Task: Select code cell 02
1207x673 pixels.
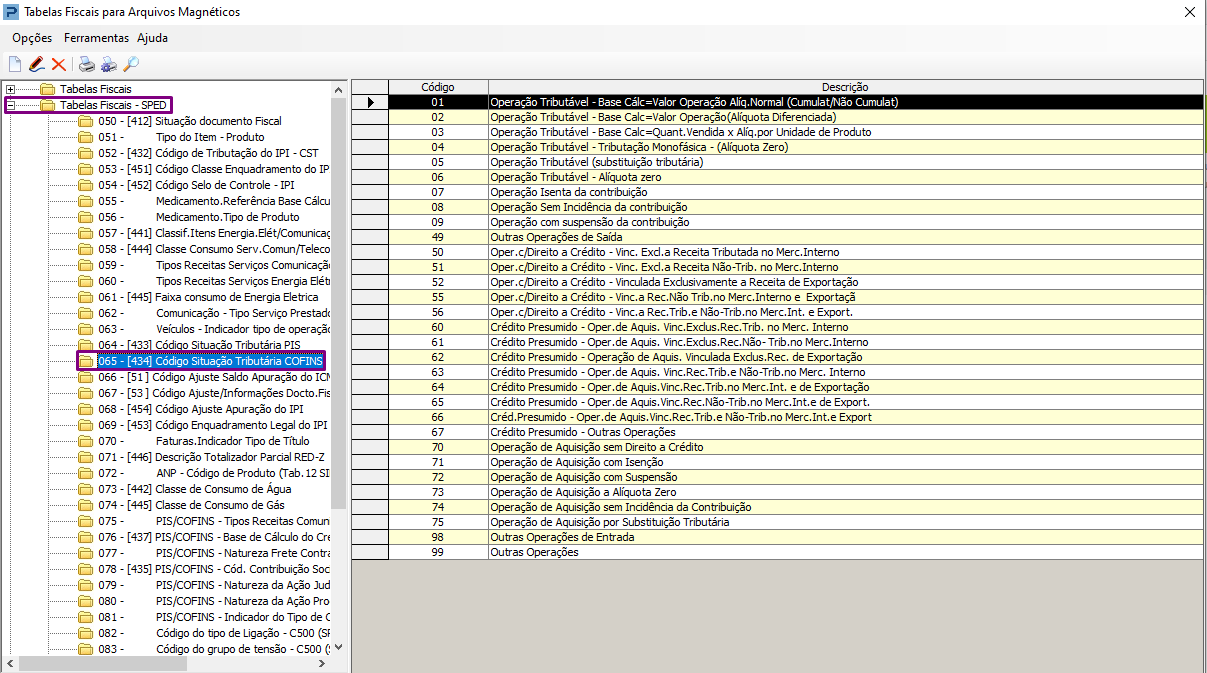Action: (x=438, y=117)
